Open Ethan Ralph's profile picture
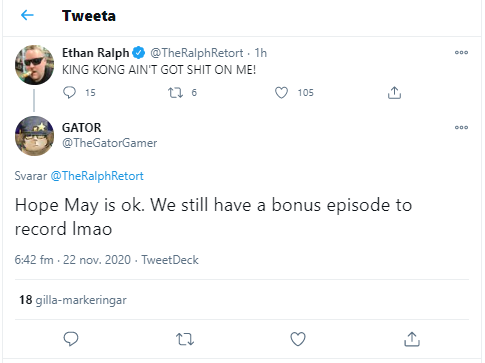485x363 pixels. tap(34, 65)
